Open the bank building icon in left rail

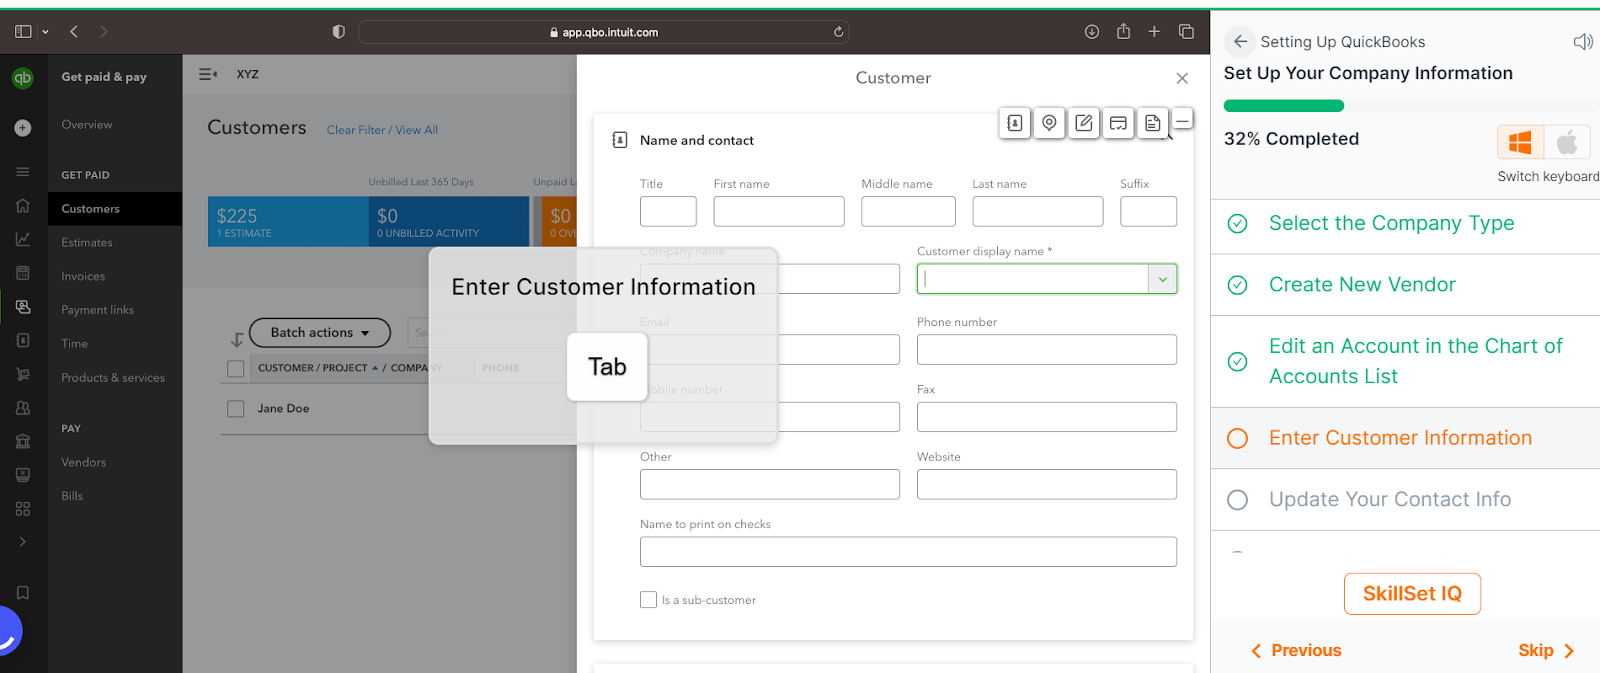[x=23, y=441]
